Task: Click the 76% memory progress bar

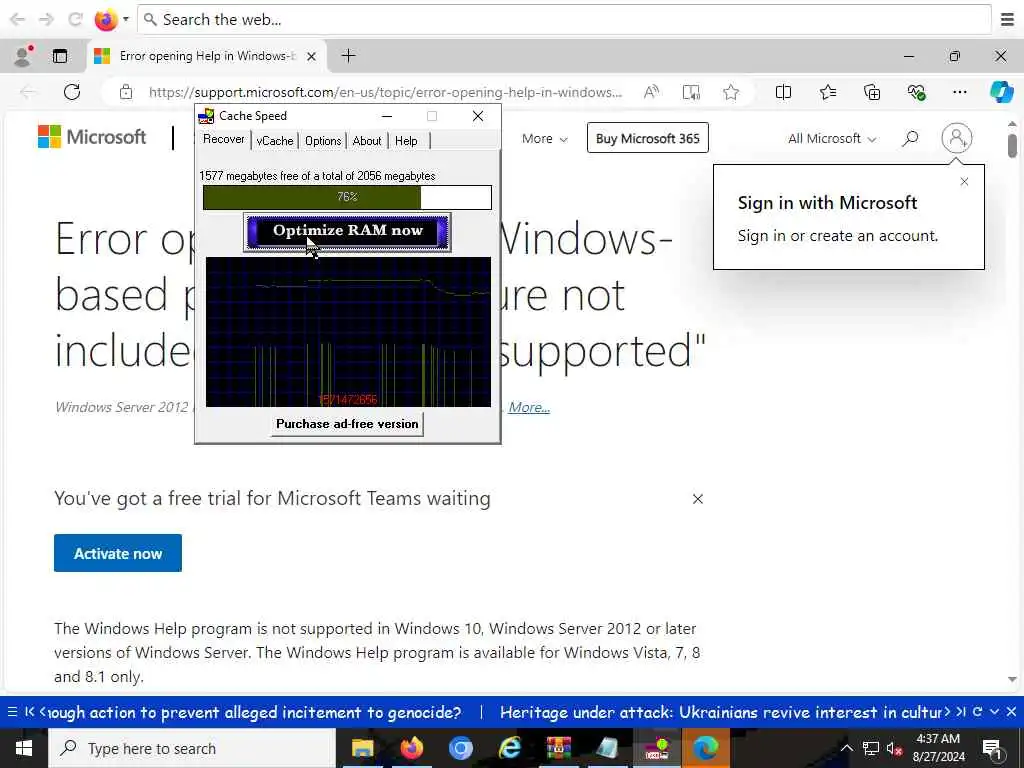Action: point(347,197)
